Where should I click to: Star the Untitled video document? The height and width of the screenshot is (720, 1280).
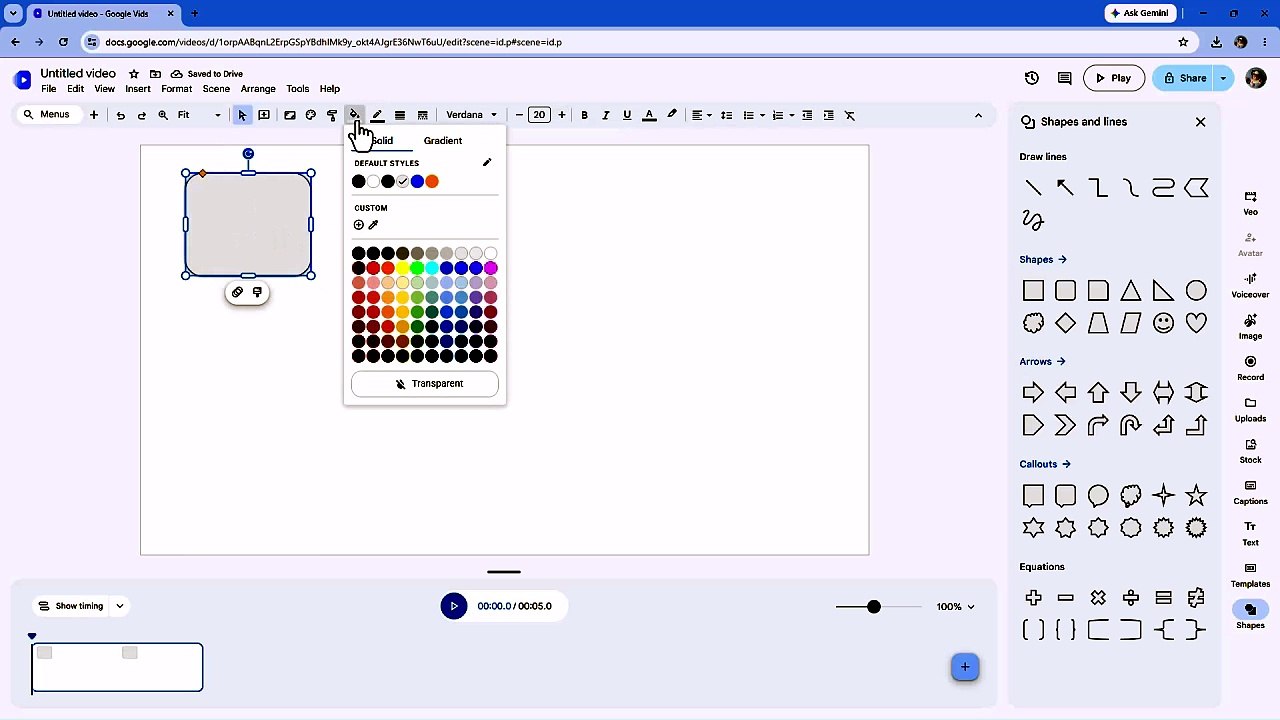tap(134, 74)
